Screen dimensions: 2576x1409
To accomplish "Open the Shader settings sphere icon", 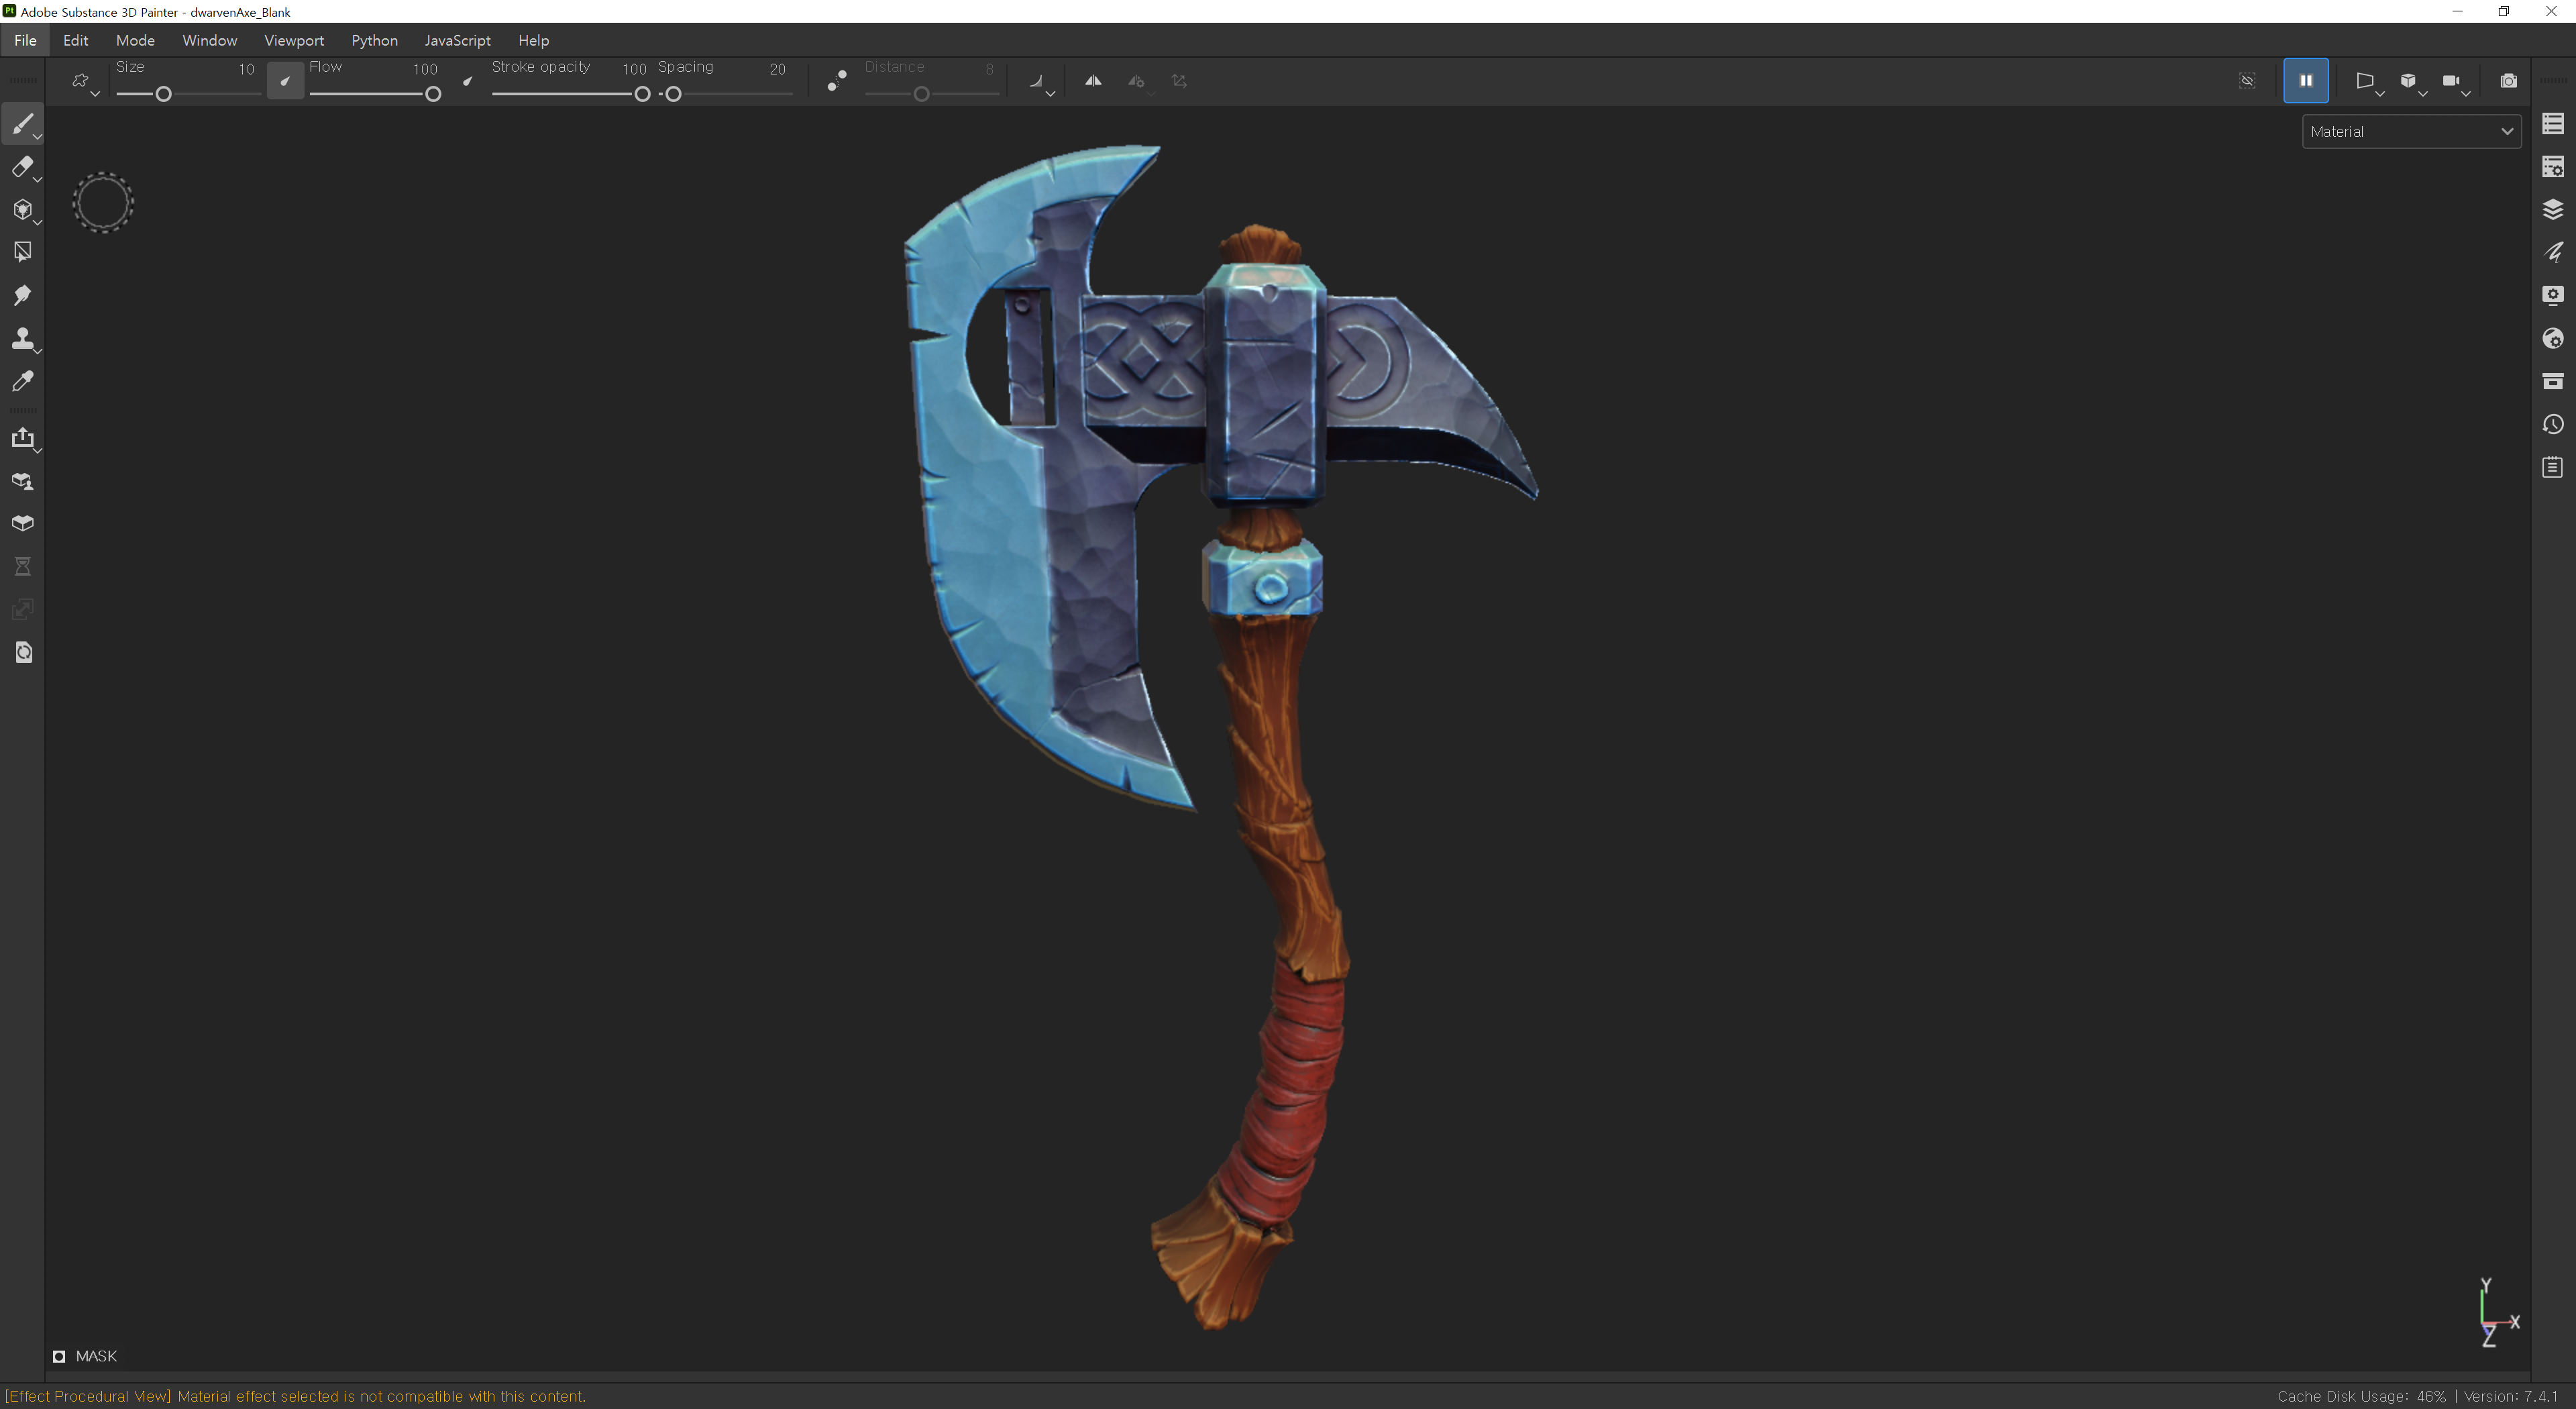I will (x=2553, y=338).
